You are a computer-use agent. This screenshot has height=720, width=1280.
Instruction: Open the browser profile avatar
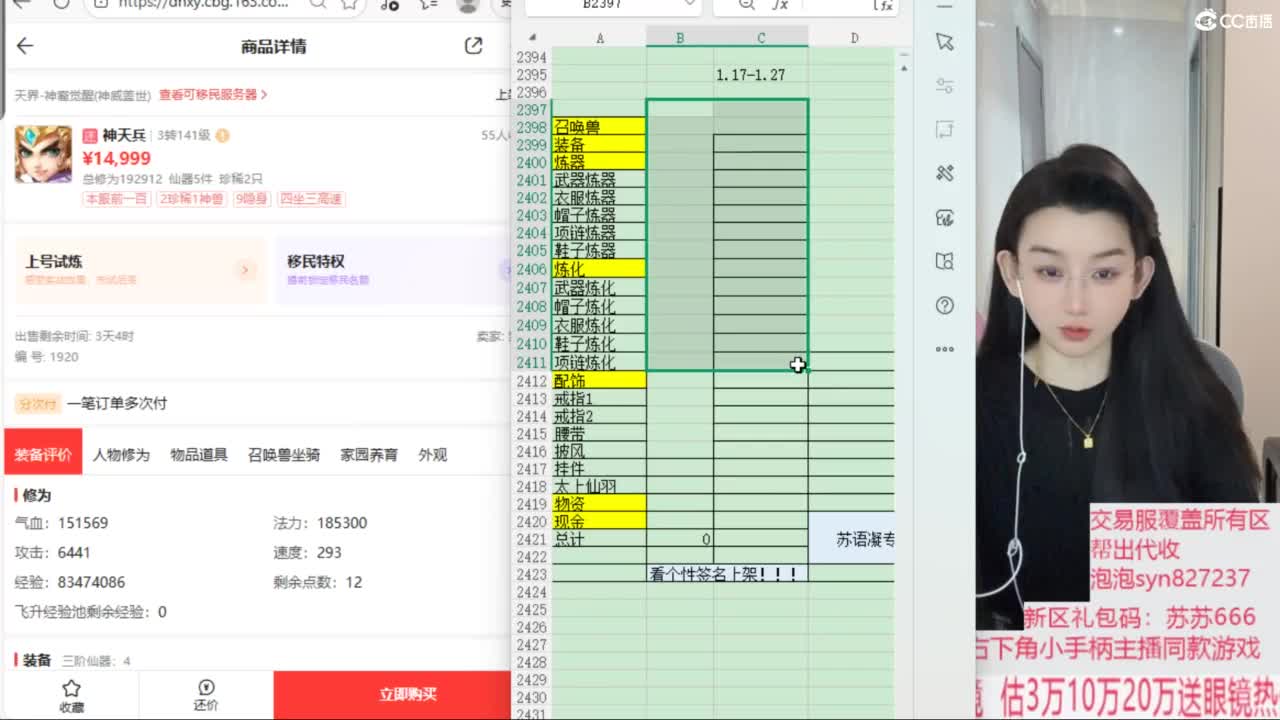coord(467,5)
